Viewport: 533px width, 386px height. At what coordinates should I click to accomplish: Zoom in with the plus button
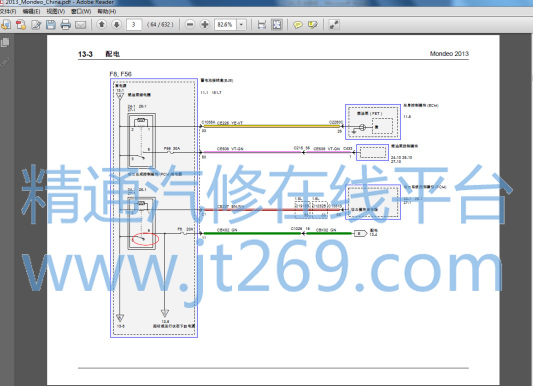(205, 24)
